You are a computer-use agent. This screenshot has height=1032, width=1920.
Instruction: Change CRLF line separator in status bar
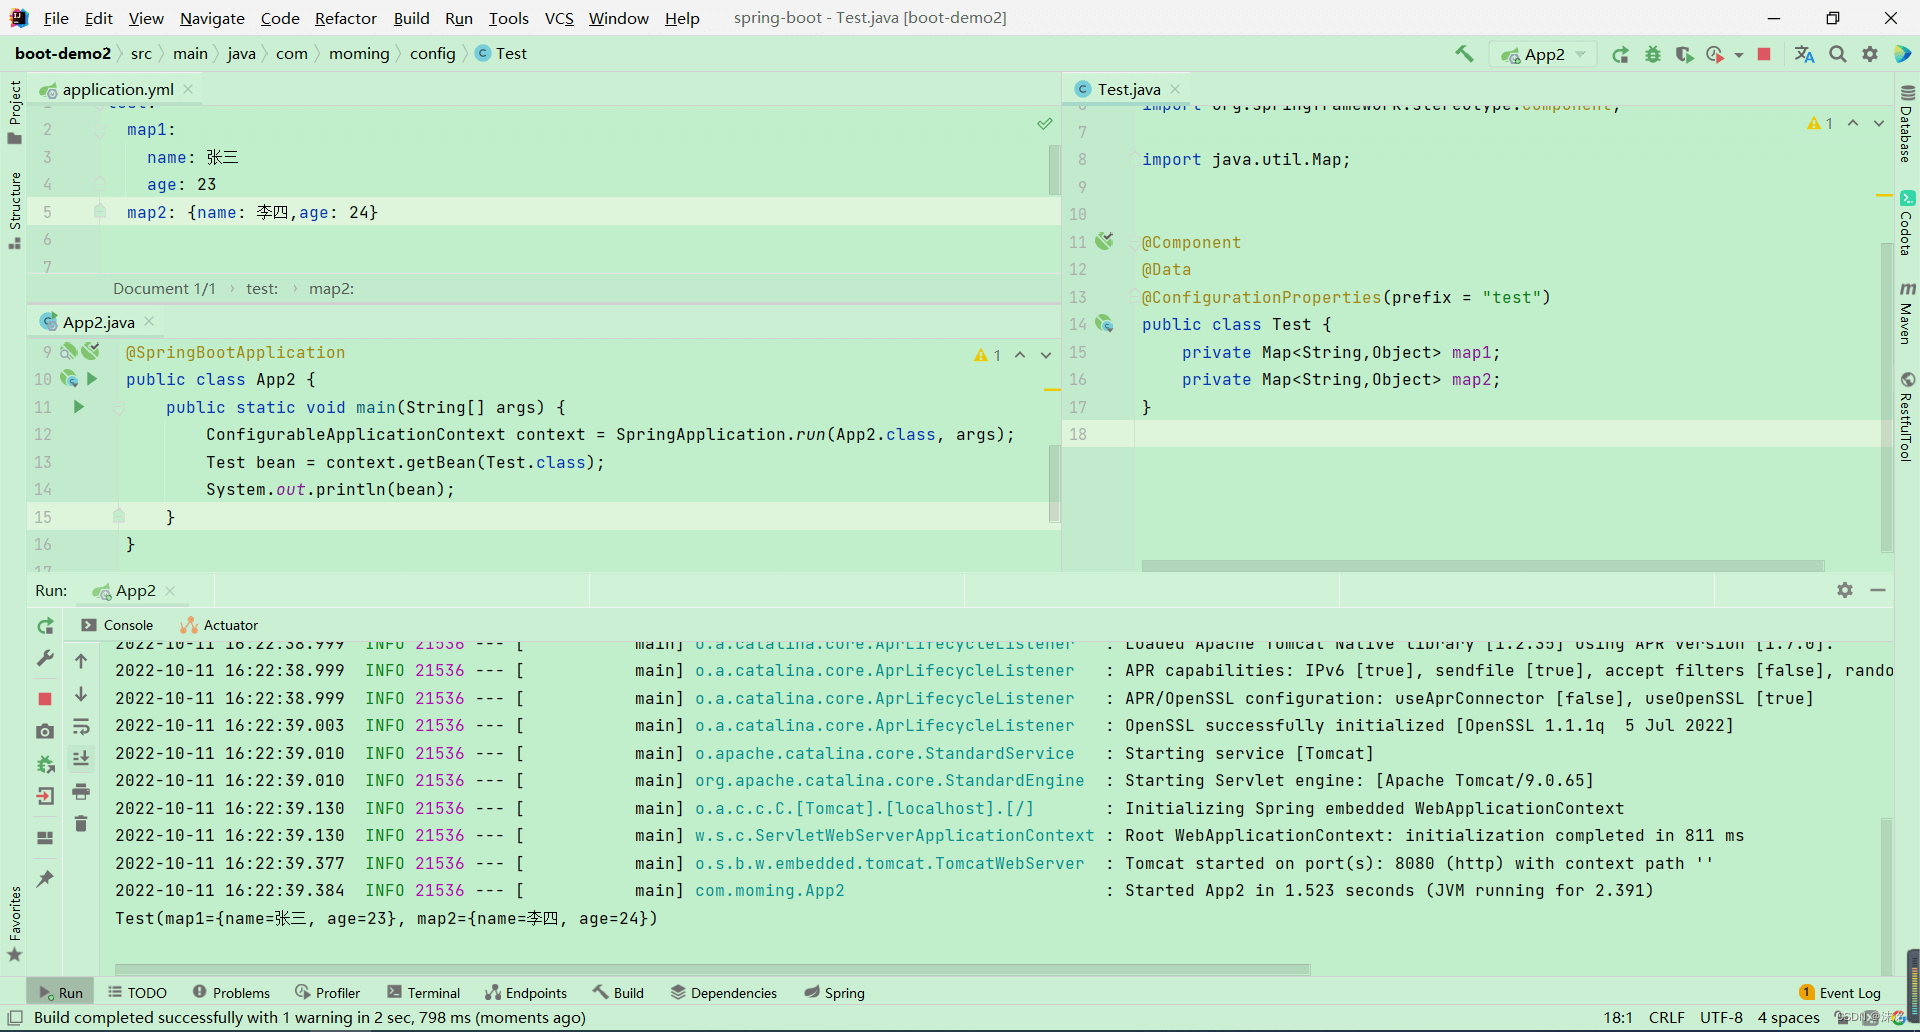click(x=1666, y=1018)
